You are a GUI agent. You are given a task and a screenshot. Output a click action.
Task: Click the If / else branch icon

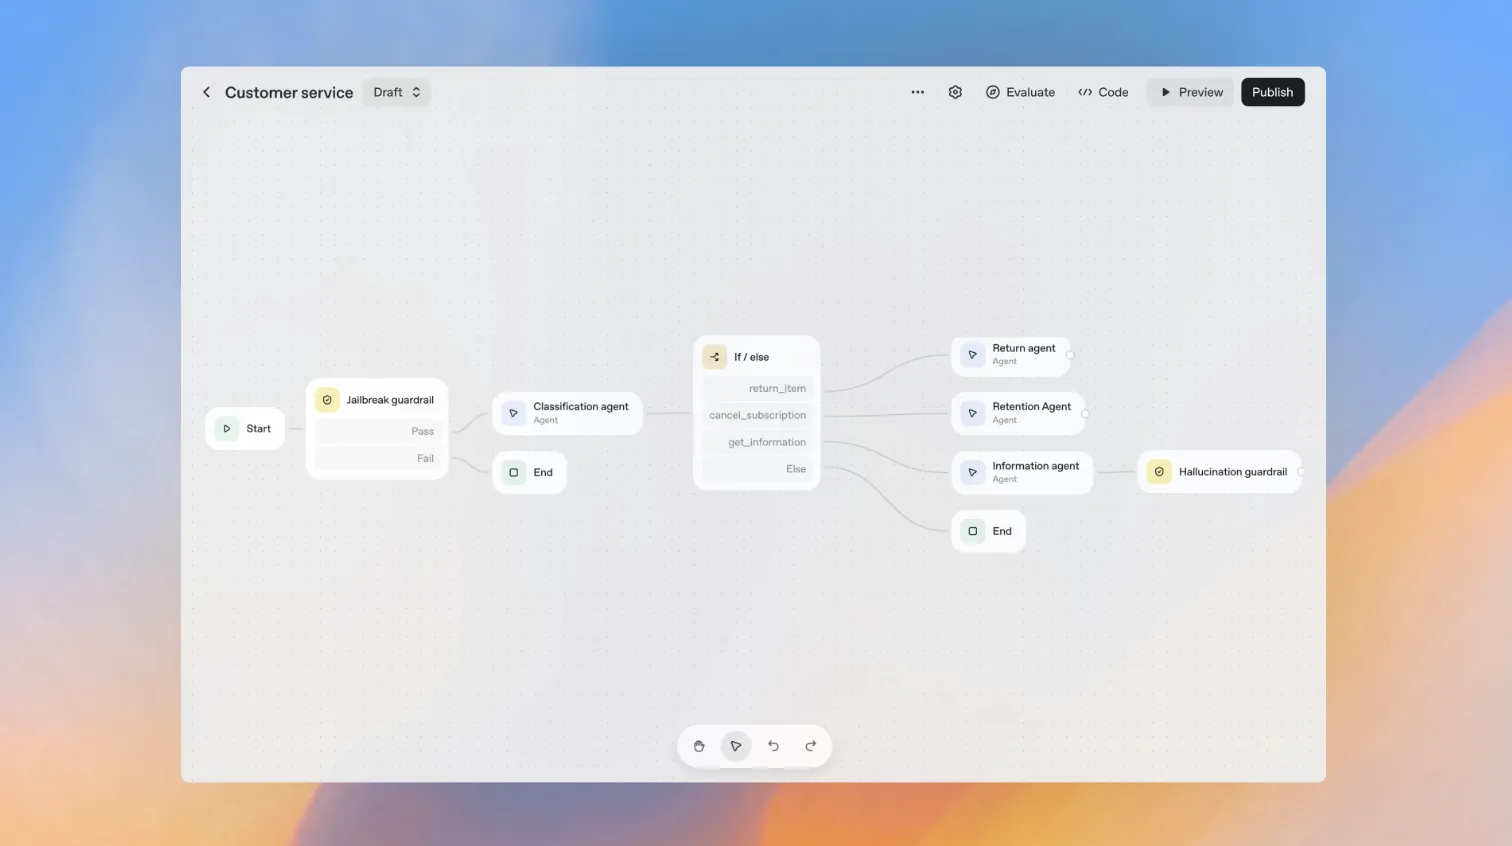click(x=715, y=357)
